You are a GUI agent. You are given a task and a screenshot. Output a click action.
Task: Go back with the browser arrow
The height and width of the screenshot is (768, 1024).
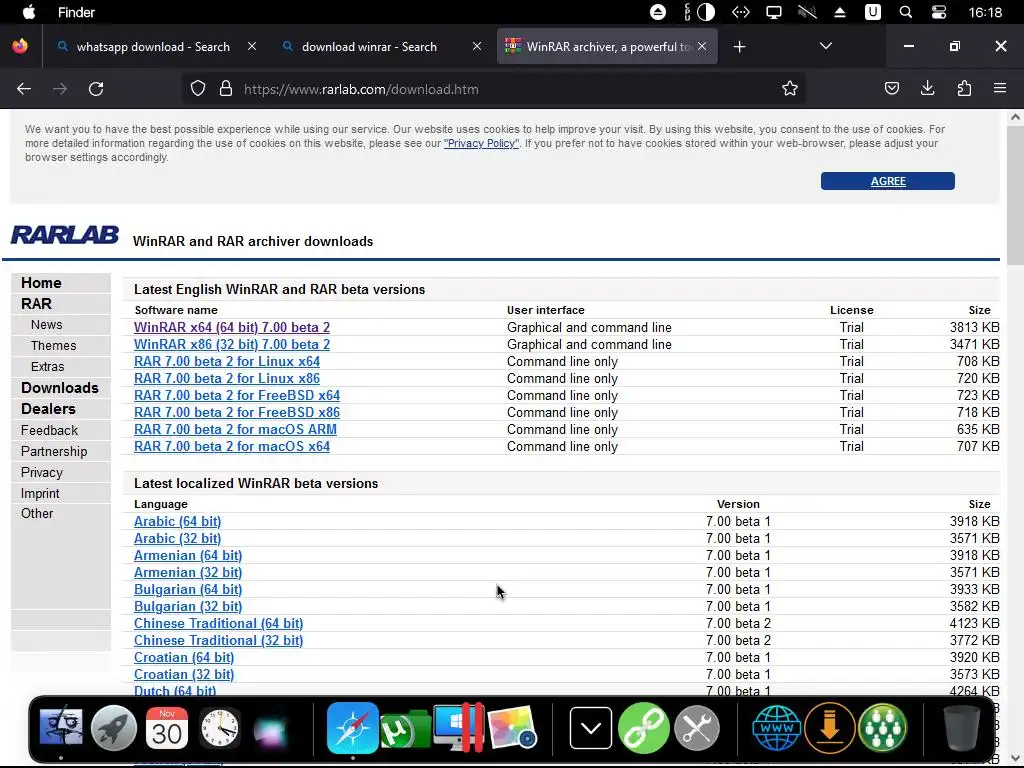pyautogui.click(x=24, y=89)
